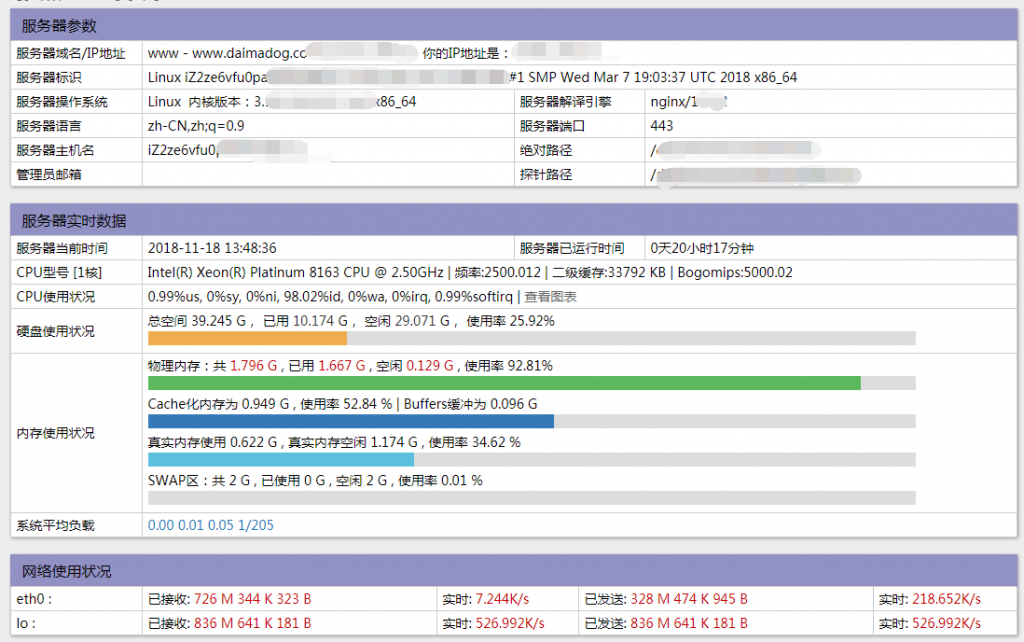The width and height of the screenshot is (1024, 642).
Task: Click the 内存使用状况 label cell
Action: (76, 433)
